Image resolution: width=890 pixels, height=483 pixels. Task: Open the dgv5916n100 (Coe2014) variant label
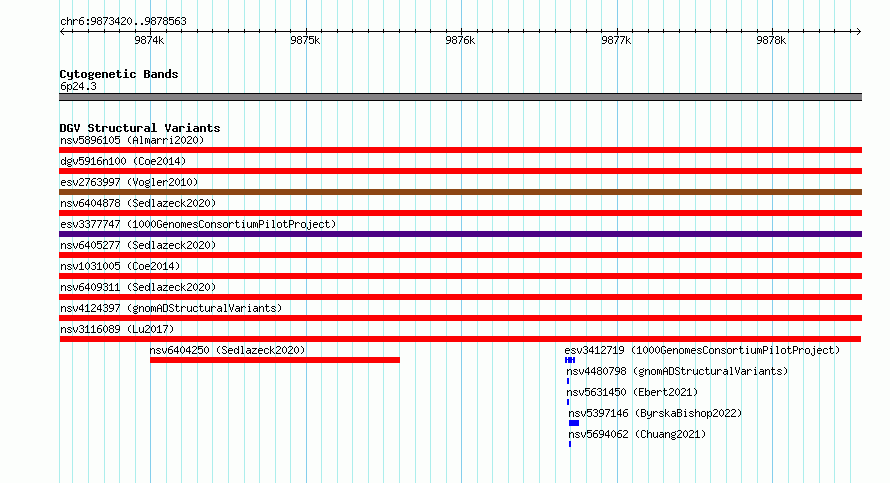(123, 161)
